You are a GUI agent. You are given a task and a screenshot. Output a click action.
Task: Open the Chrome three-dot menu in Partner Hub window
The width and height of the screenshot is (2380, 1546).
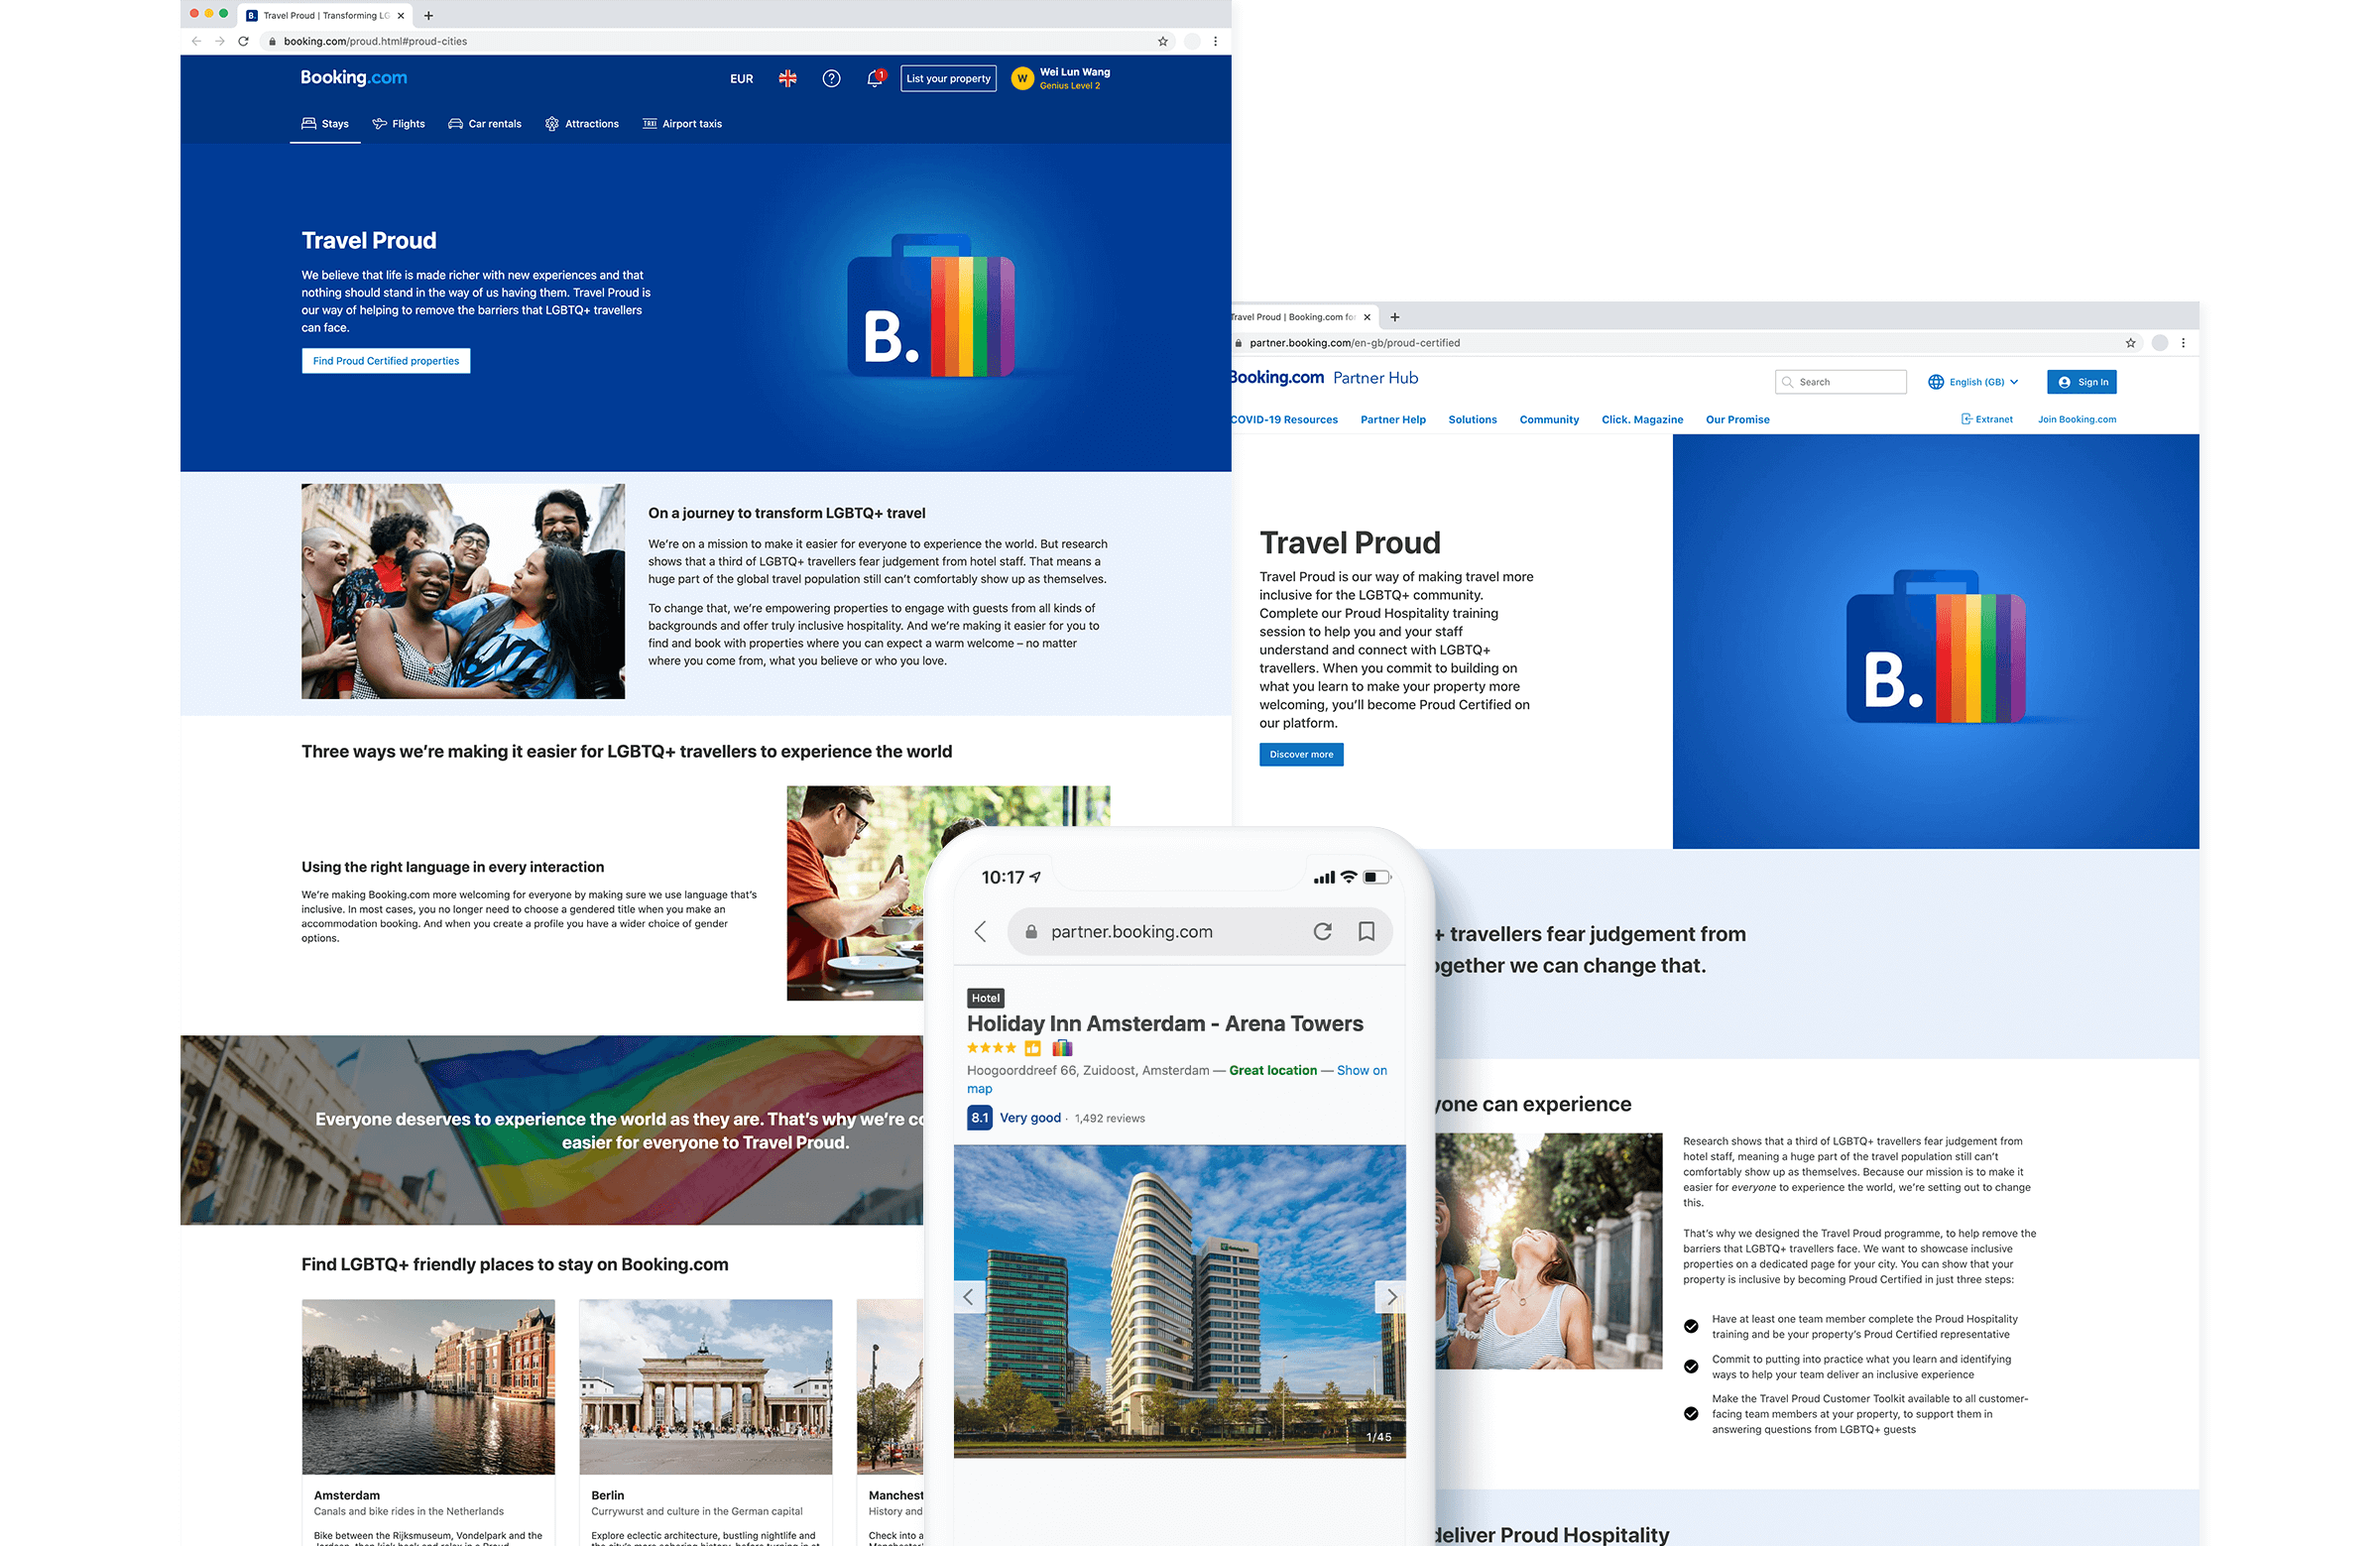[2183, 343]
